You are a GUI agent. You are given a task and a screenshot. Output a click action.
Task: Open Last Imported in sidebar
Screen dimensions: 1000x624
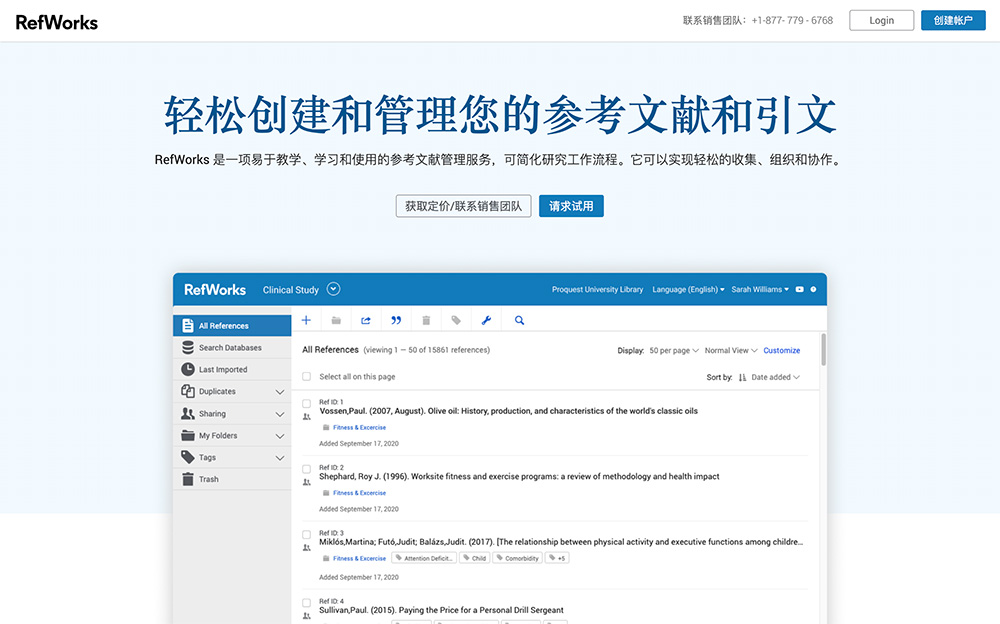[232, 369]
